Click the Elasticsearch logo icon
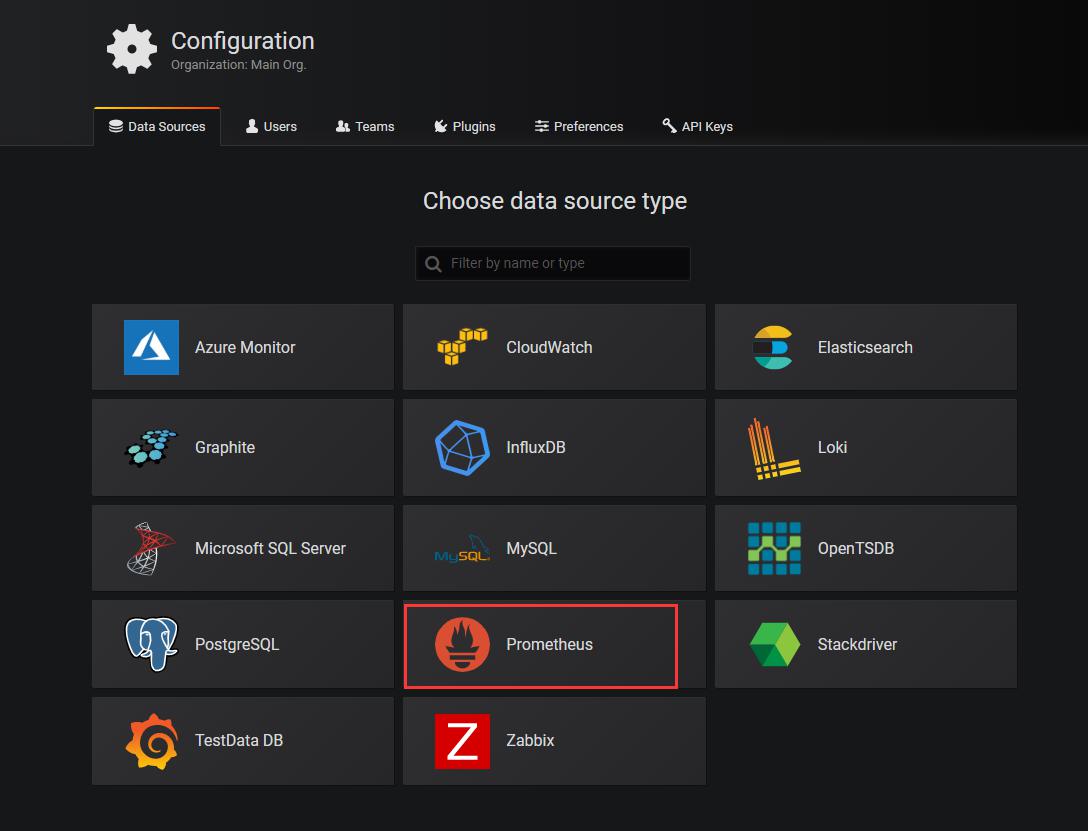 [773, 347]
